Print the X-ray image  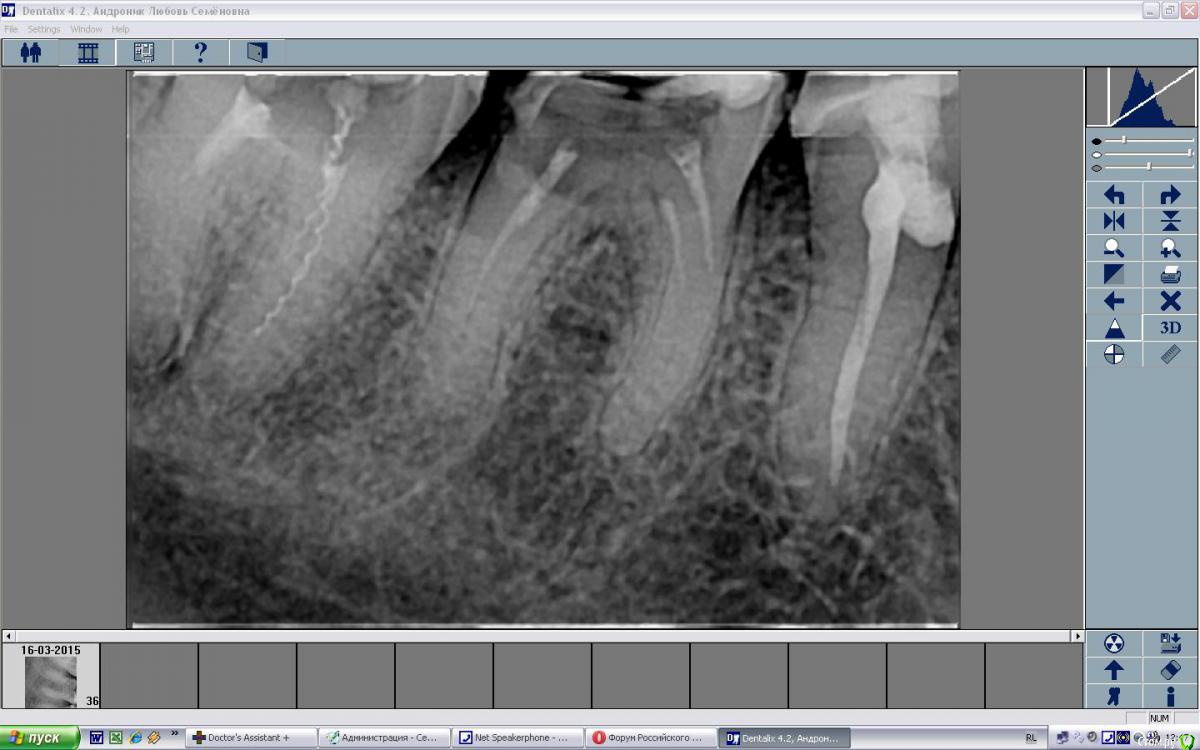tap(1170, 275)
